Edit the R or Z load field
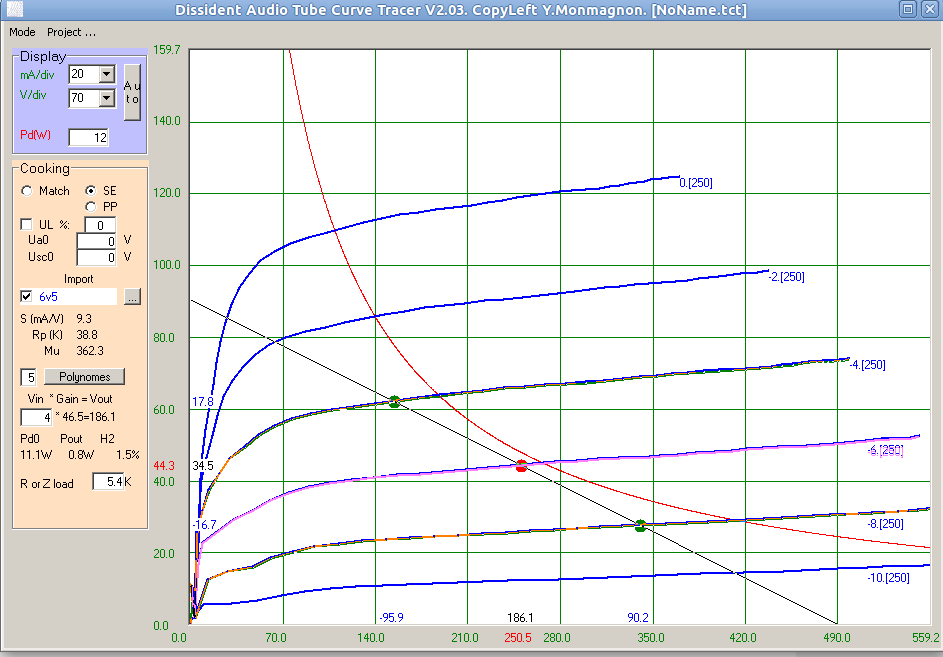The height and width of the screenshot is (657, 943). [x=108, y=481]
